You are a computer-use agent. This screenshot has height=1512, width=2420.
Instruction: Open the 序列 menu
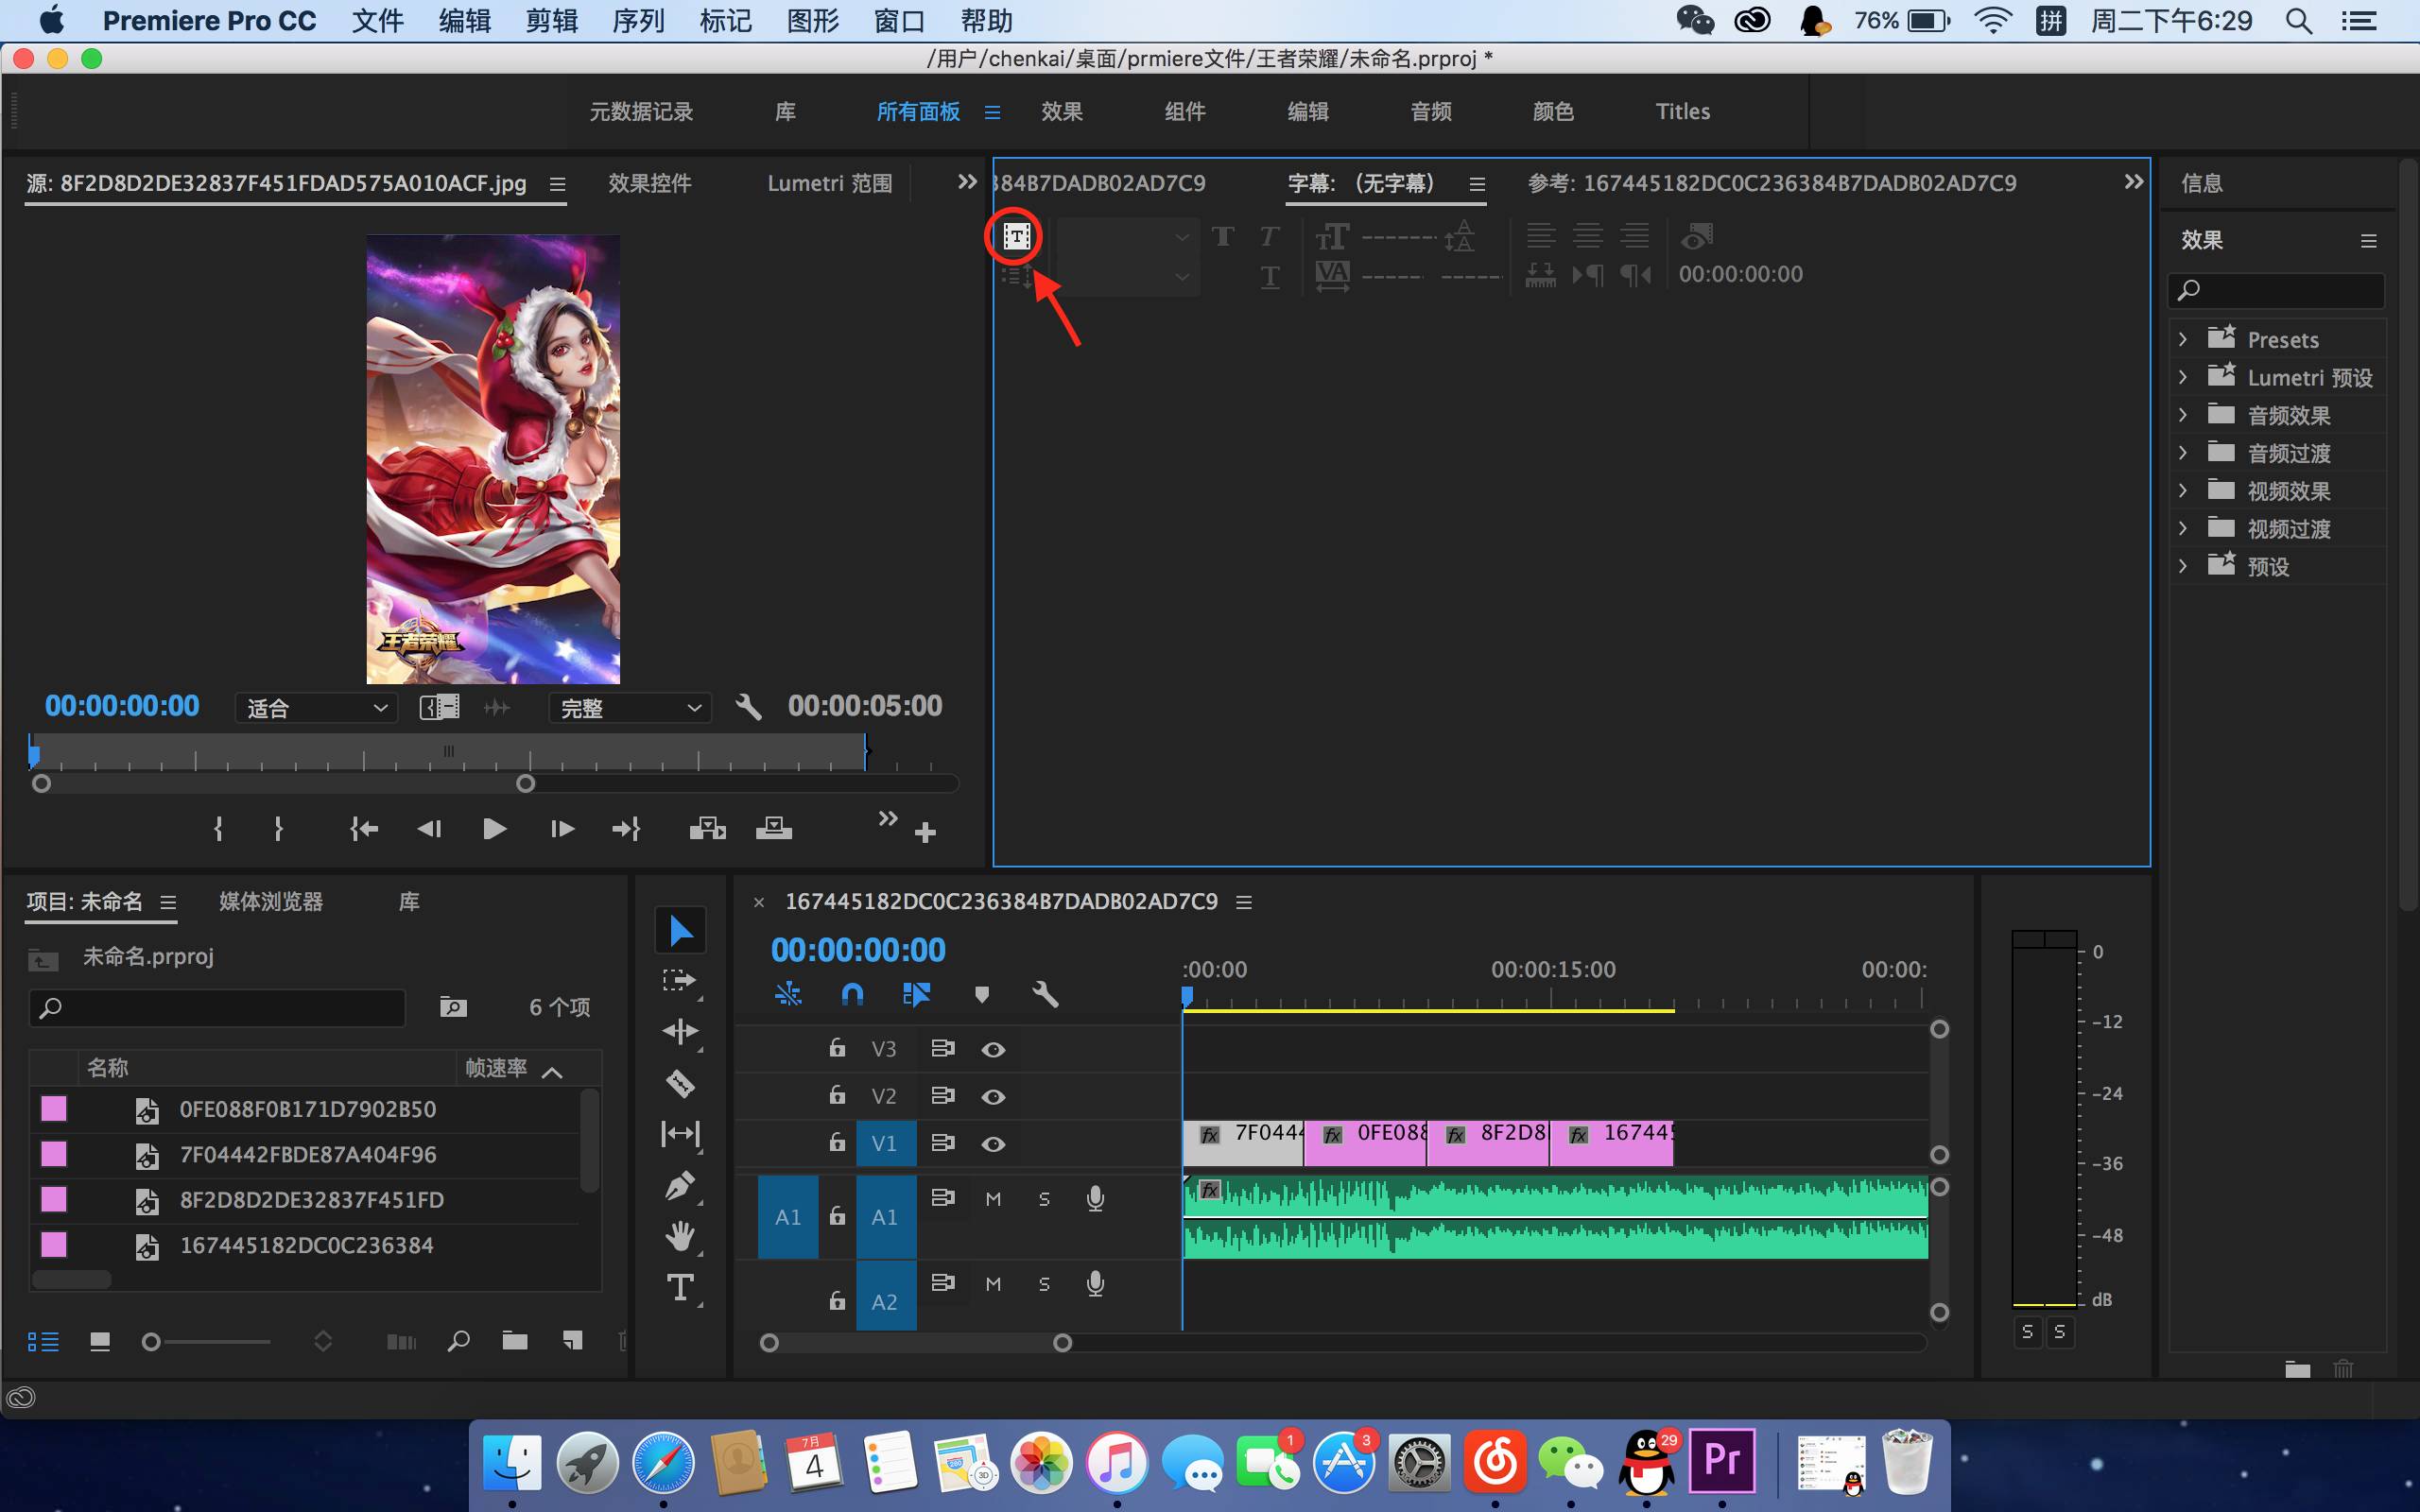click(x=638, y=21)
